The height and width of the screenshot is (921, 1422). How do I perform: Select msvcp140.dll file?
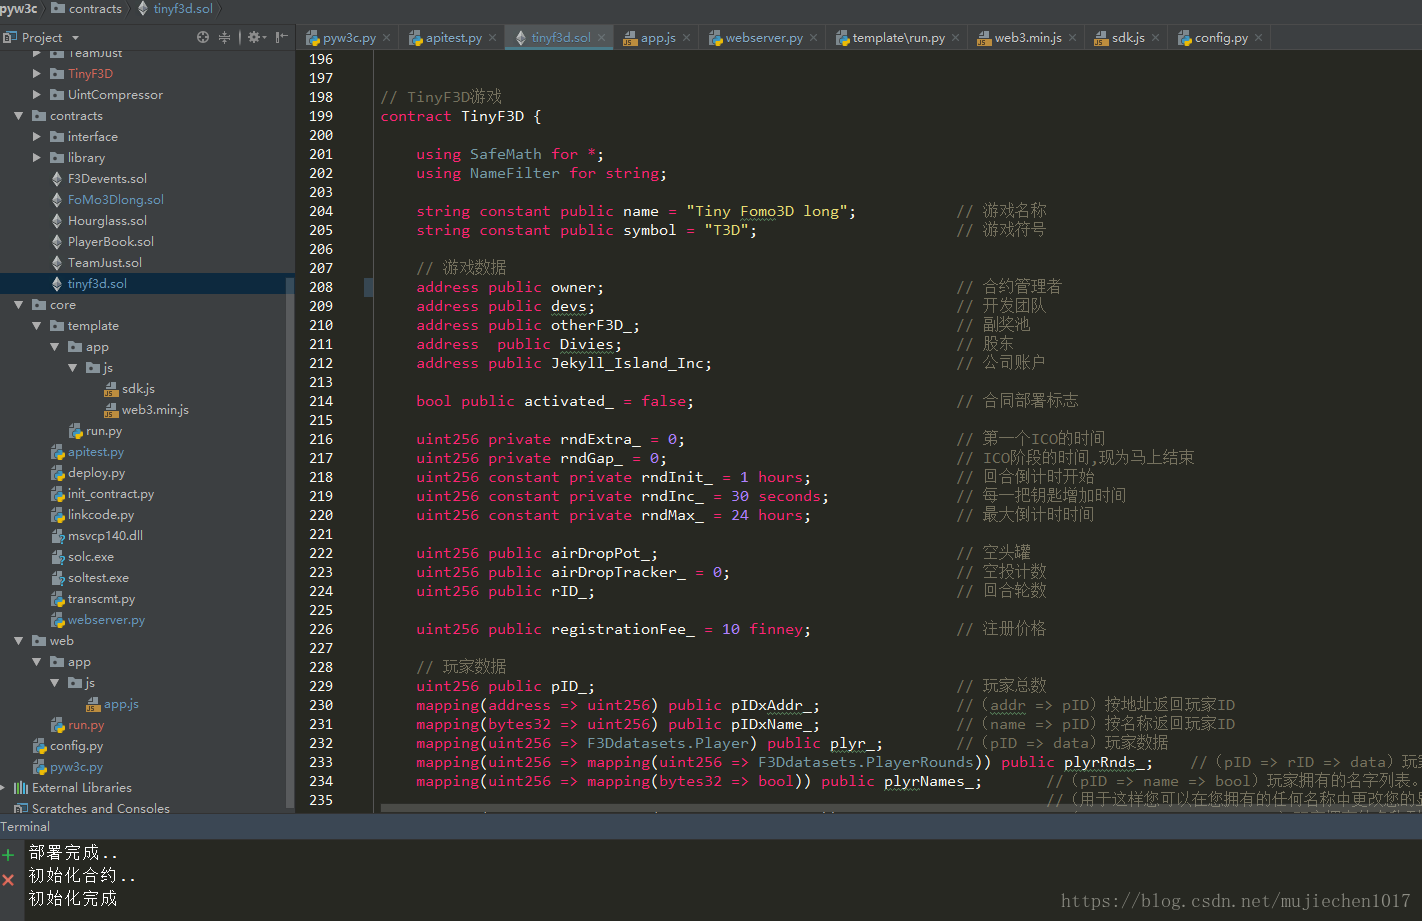tap(105, 536)
